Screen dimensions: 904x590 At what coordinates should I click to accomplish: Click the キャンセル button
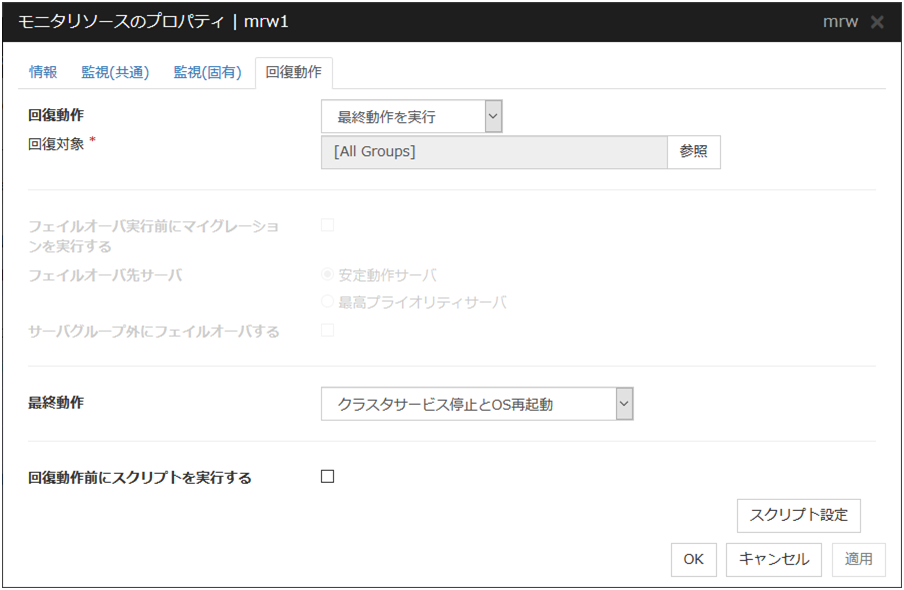[x=774, y=560]
